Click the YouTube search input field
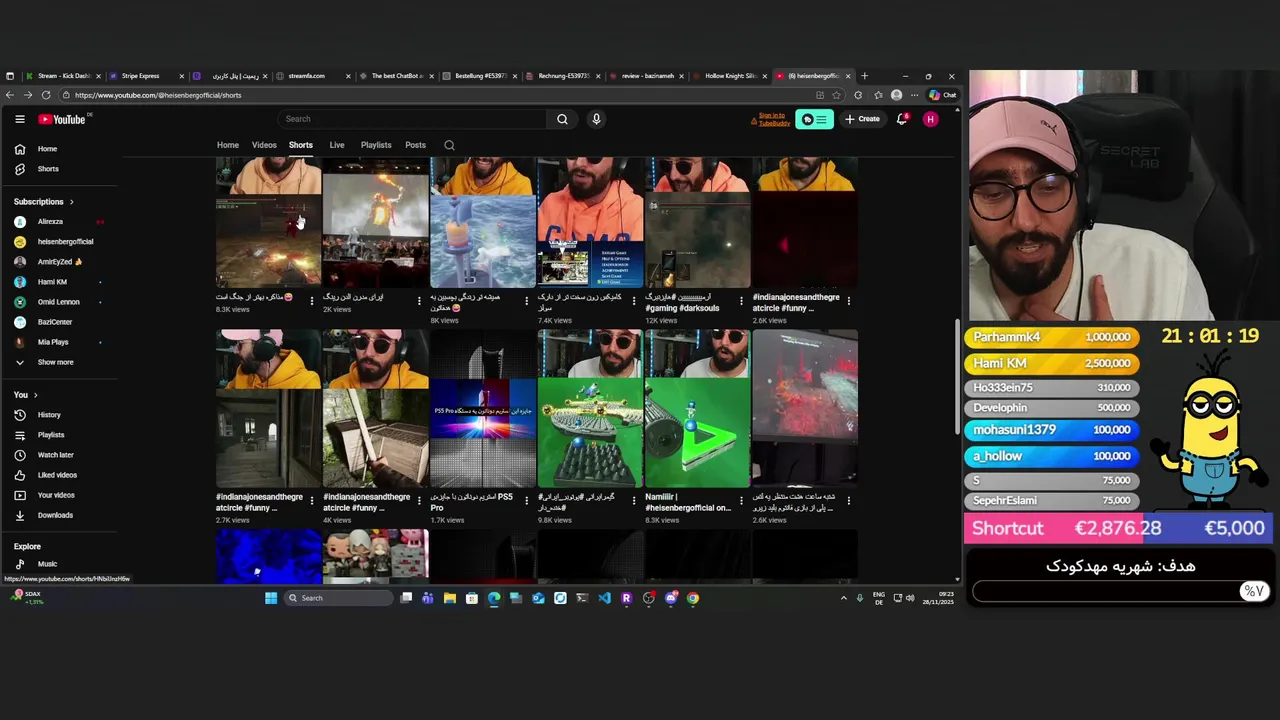This screenshot has width=1280, height=720. coord(413,119)
